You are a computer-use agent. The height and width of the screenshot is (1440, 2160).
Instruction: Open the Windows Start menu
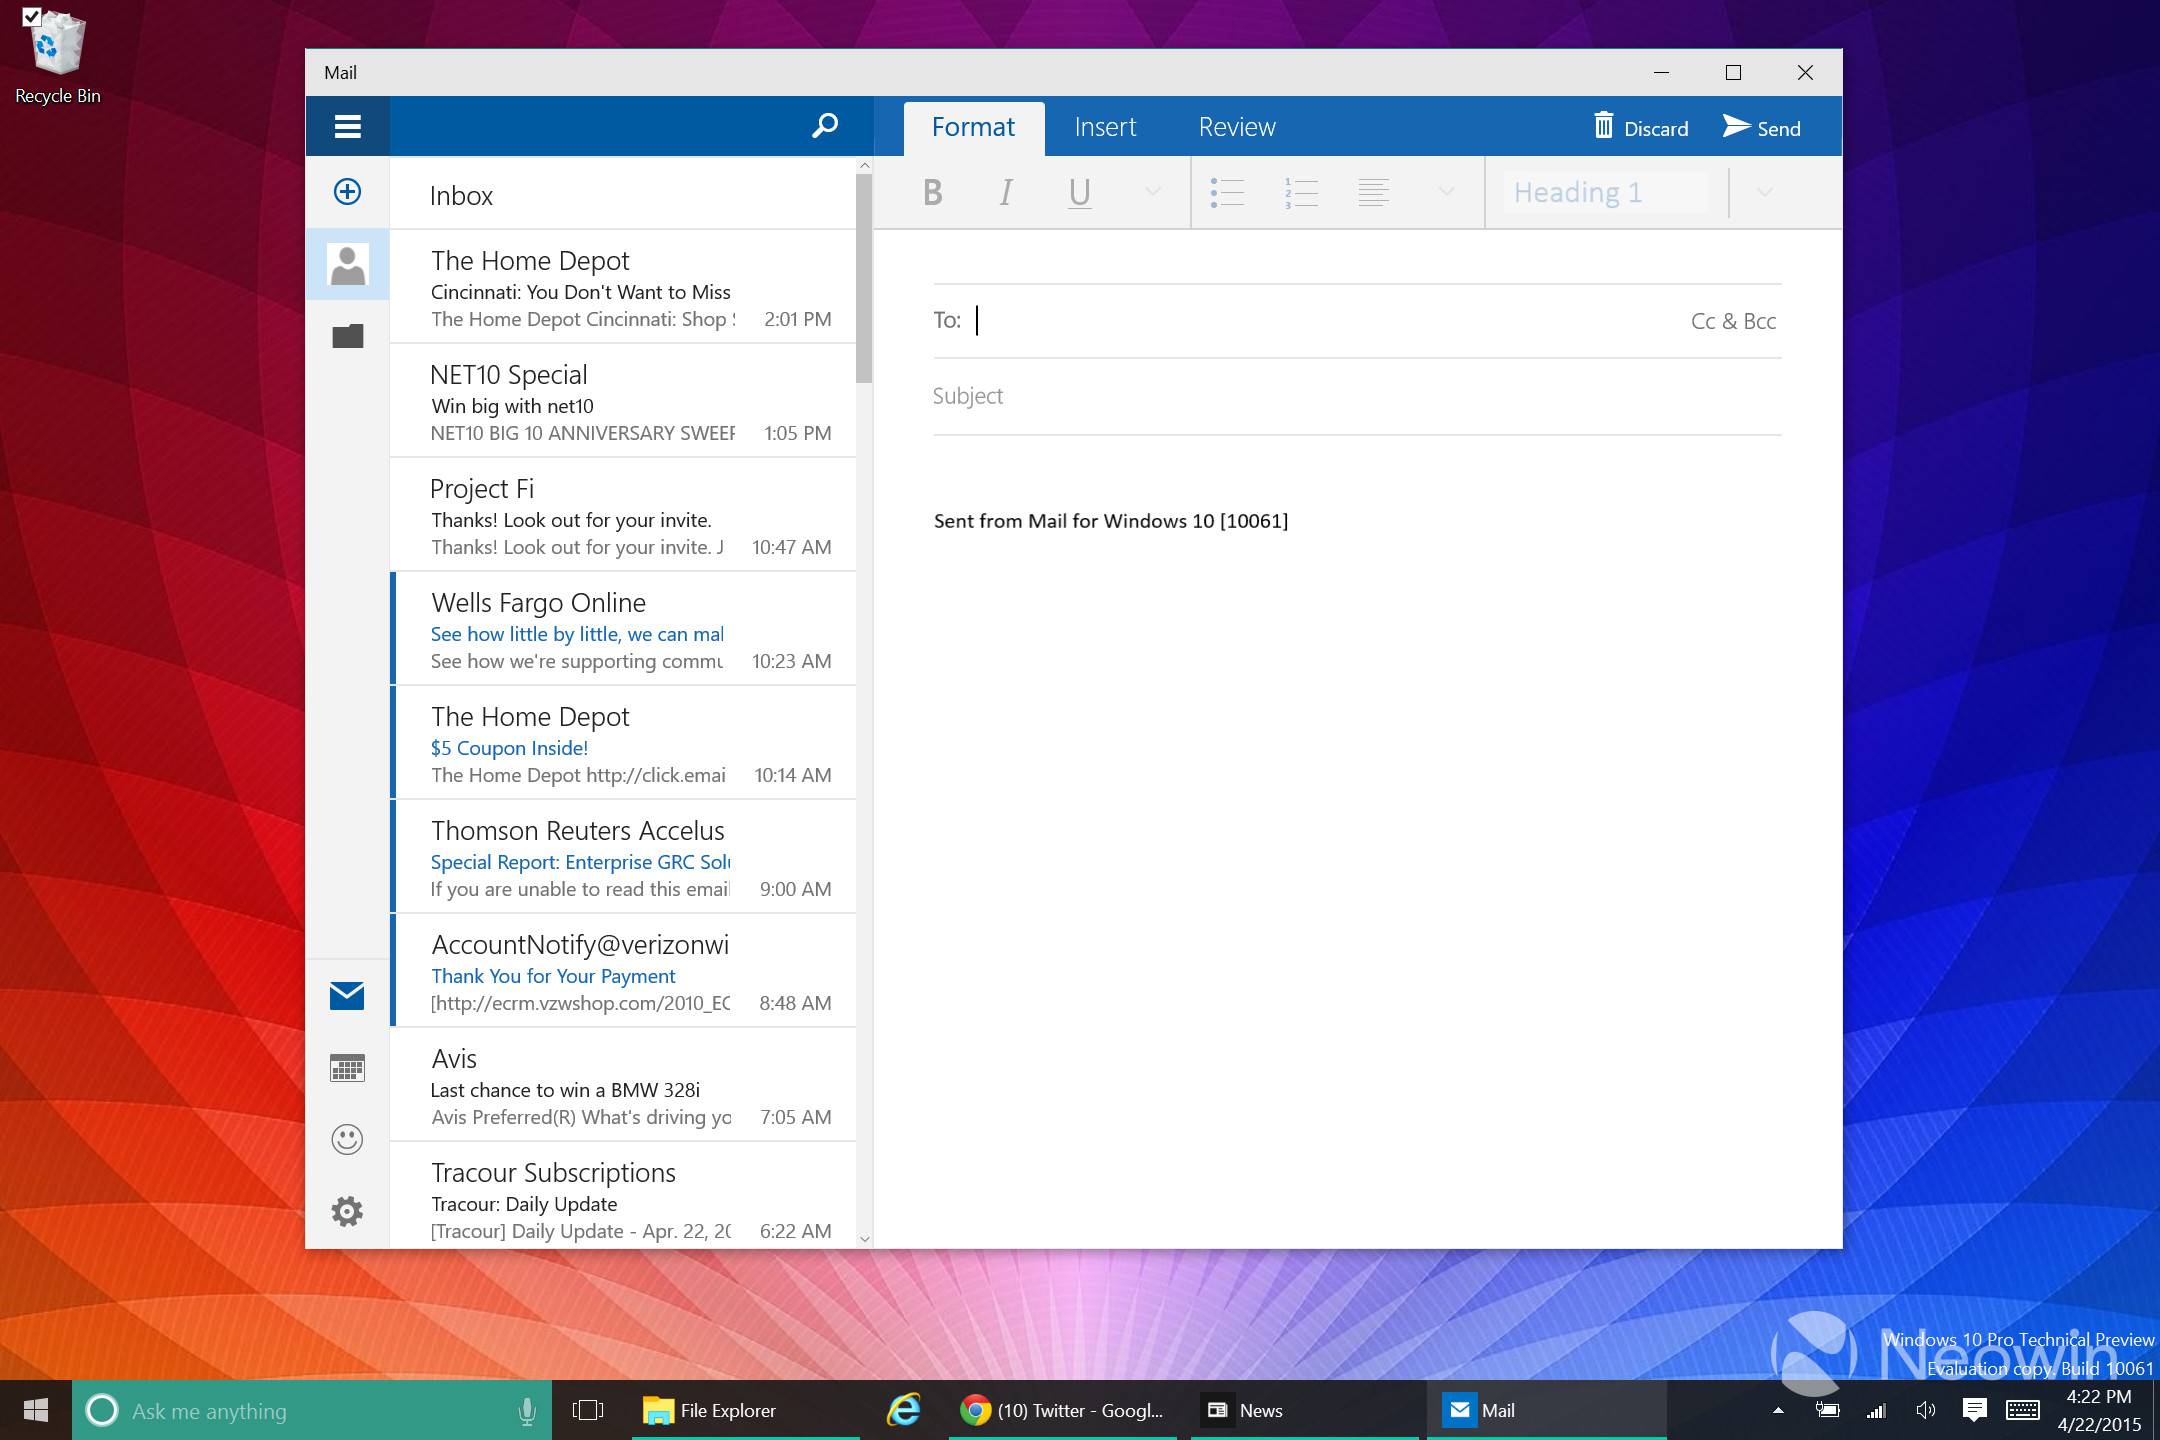point(36,1410)
